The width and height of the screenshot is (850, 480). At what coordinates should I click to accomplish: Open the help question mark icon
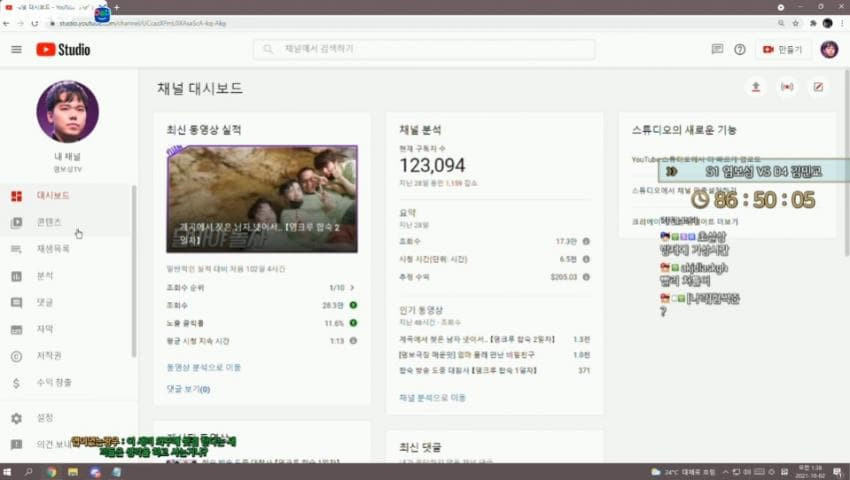pos(740,49)
